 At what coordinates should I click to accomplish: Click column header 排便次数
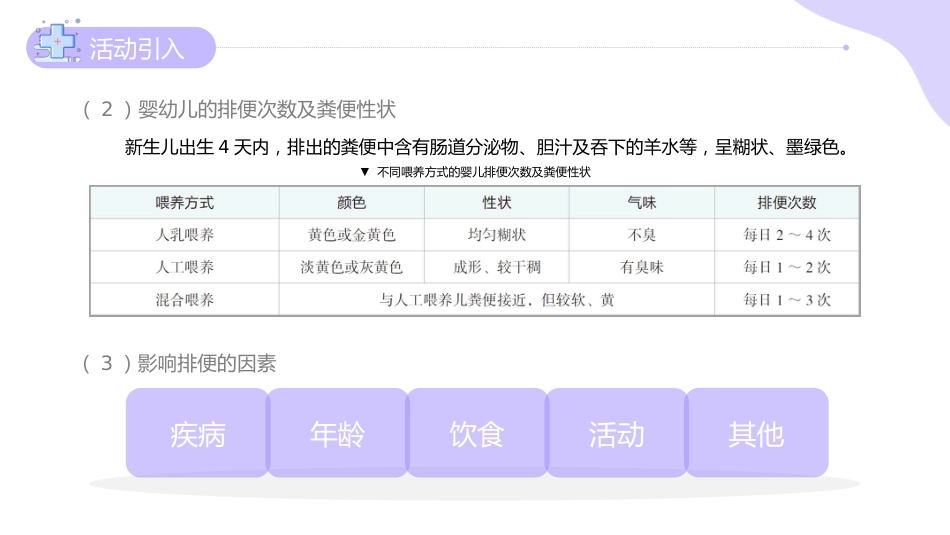click(x=787, y=203)
